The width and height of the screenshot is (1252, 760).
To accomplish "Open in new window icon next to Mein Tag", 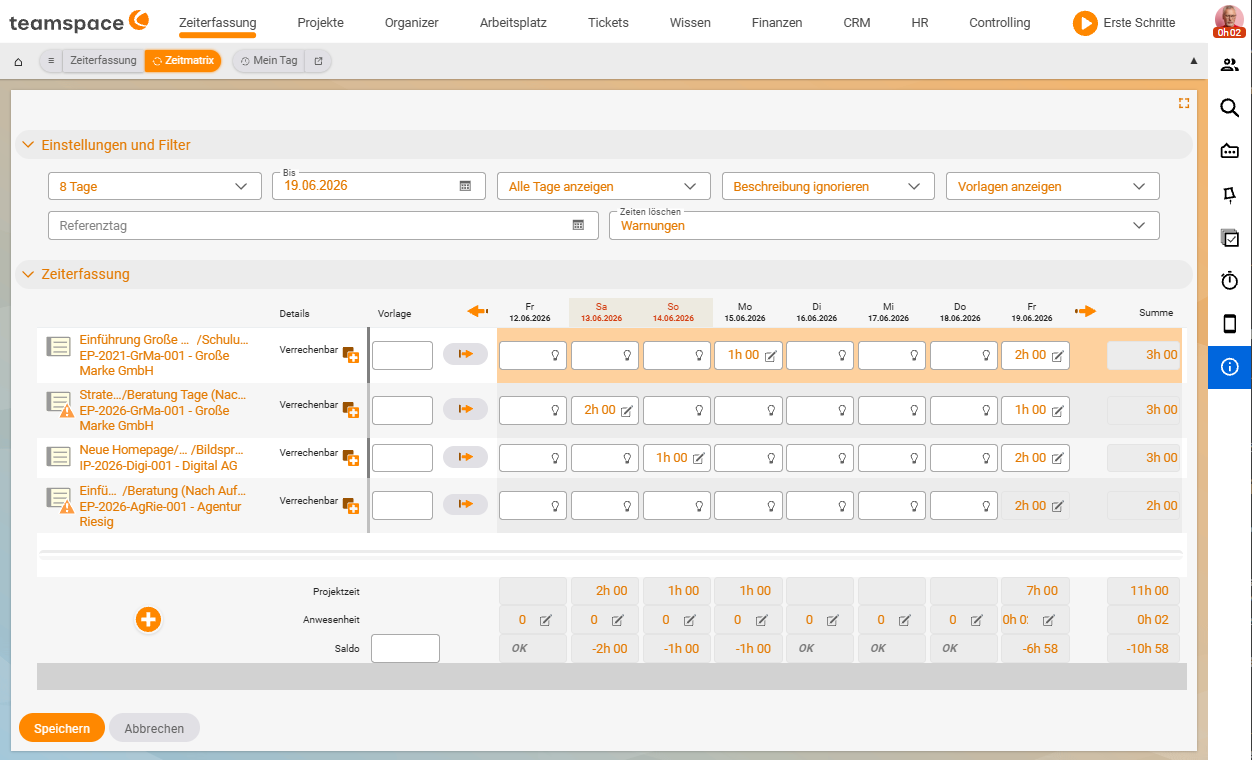I will (x=318, y=61).
